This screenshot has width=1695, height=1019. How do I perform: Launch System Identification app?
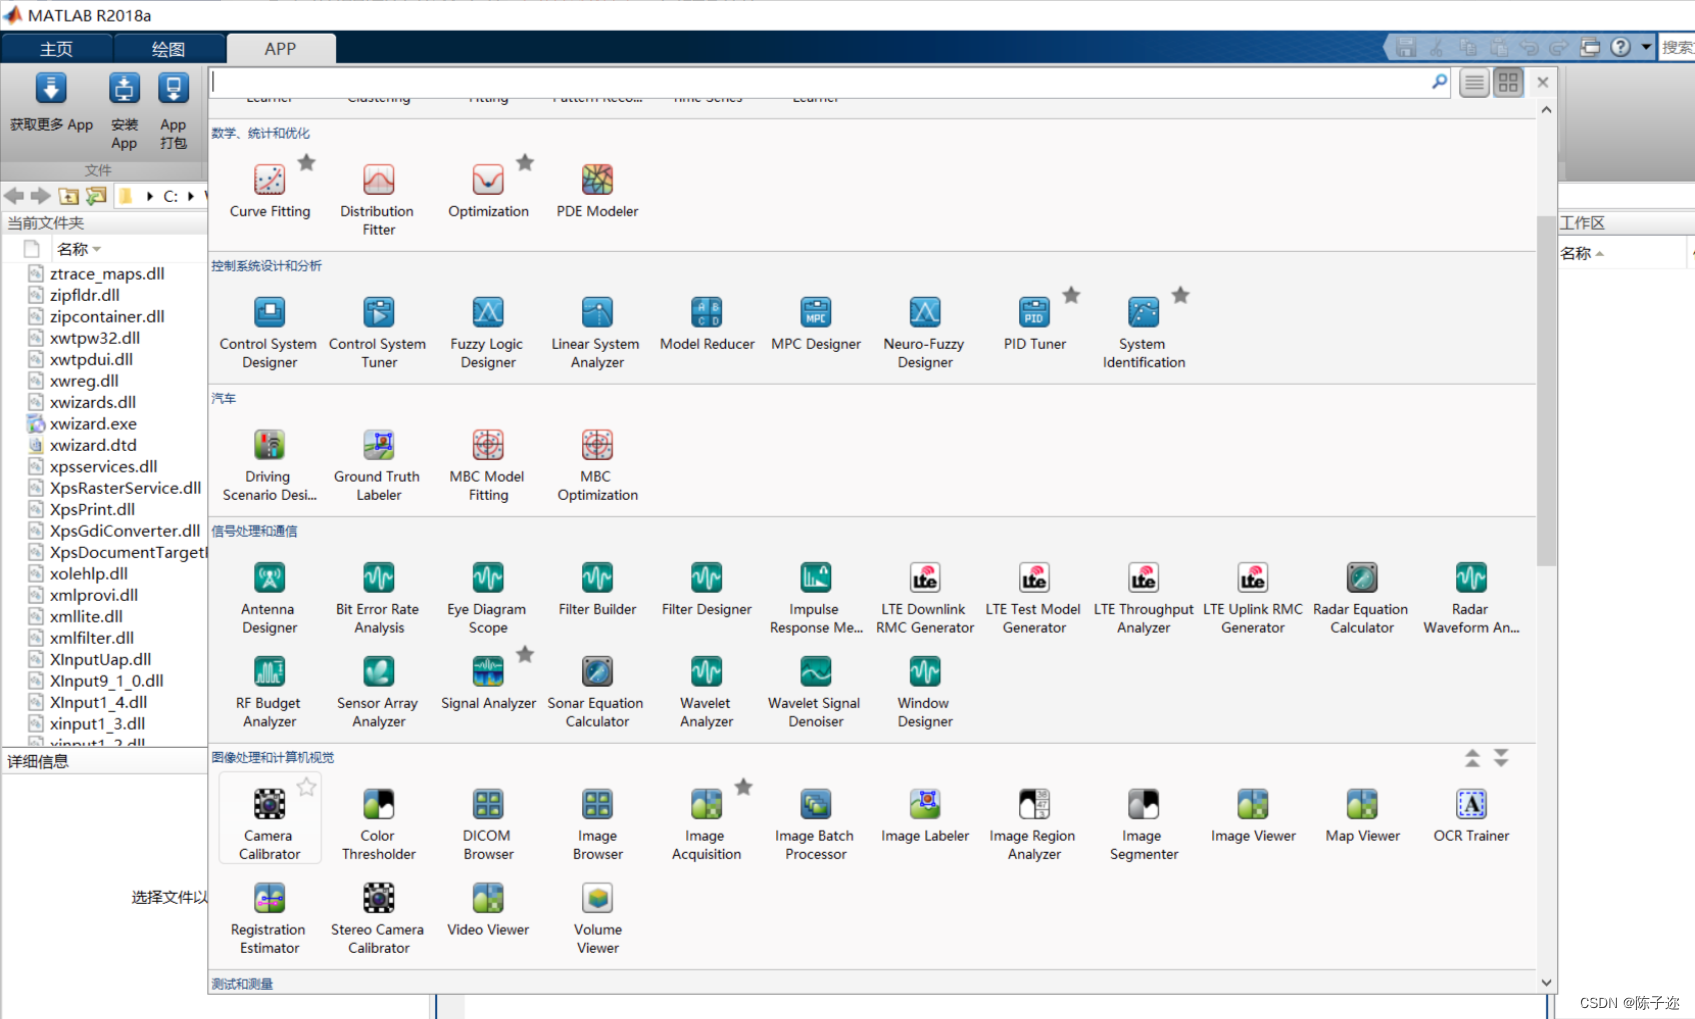click(x=1143, y=332)
